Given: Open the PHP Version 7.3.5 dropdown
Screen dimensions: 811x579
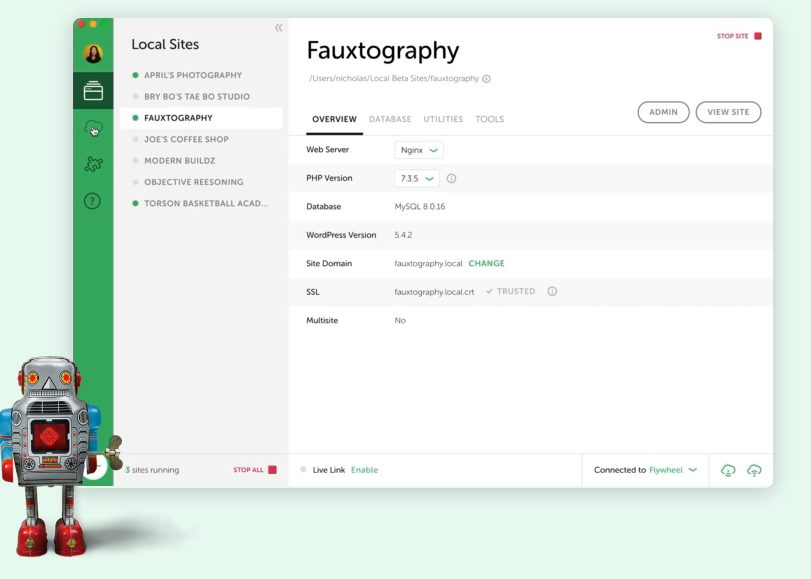Looking at the screenshot, I should point(417,179).
